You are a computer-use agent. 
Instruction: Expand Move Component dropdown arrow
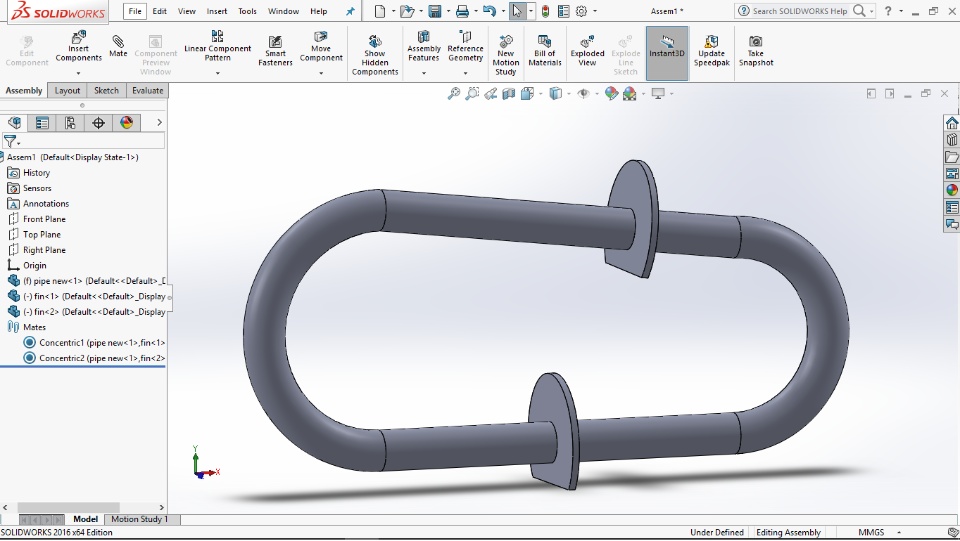point(321,73)
